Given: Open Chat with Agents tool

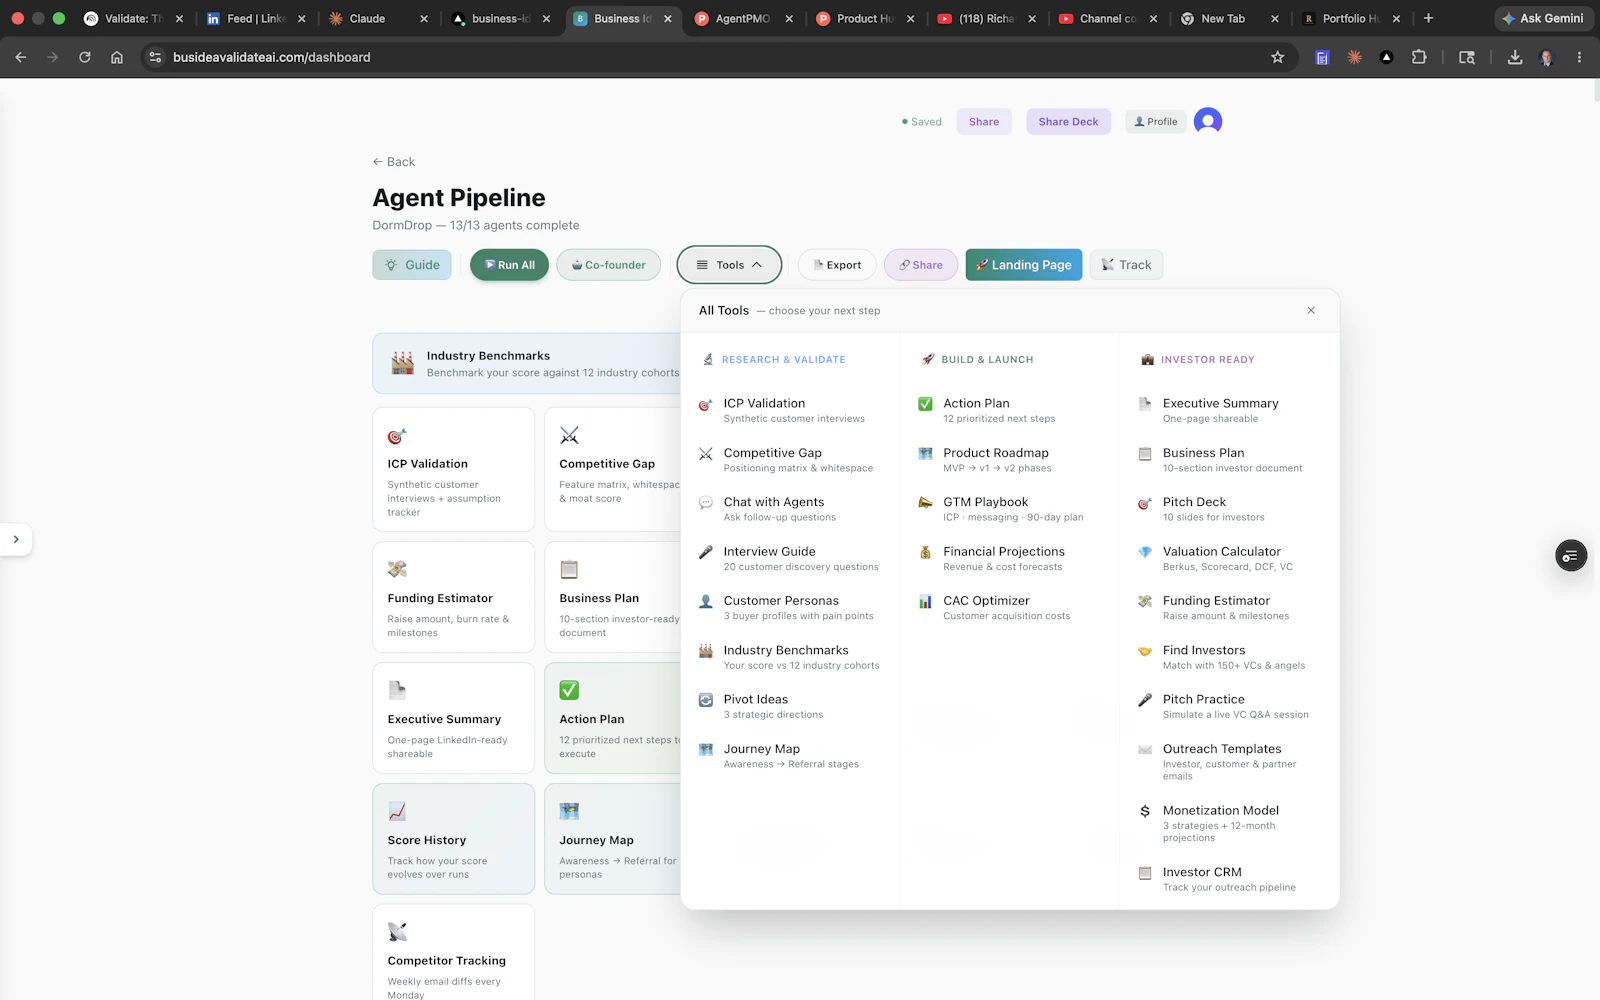Looking at the screenshot, I should coord(790,509).
